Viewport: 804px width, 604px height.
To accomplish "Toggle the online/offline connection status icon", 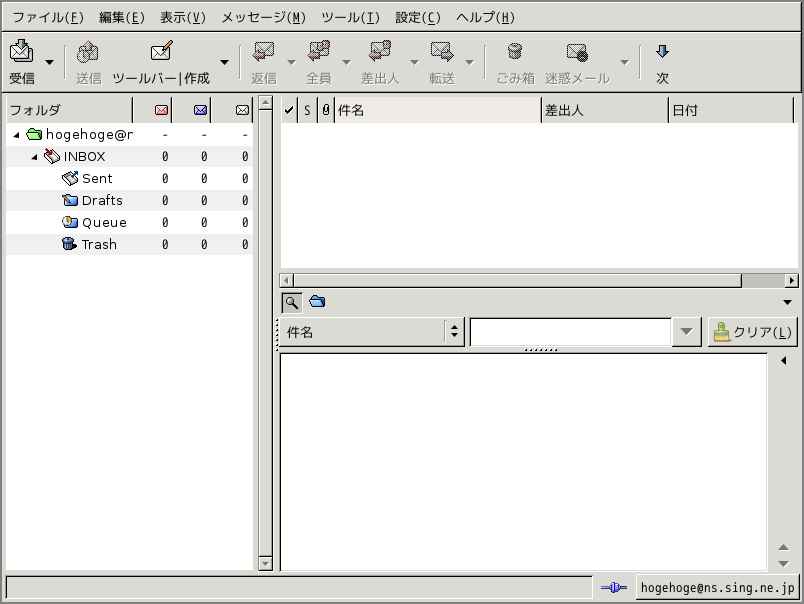I will 613,588.
